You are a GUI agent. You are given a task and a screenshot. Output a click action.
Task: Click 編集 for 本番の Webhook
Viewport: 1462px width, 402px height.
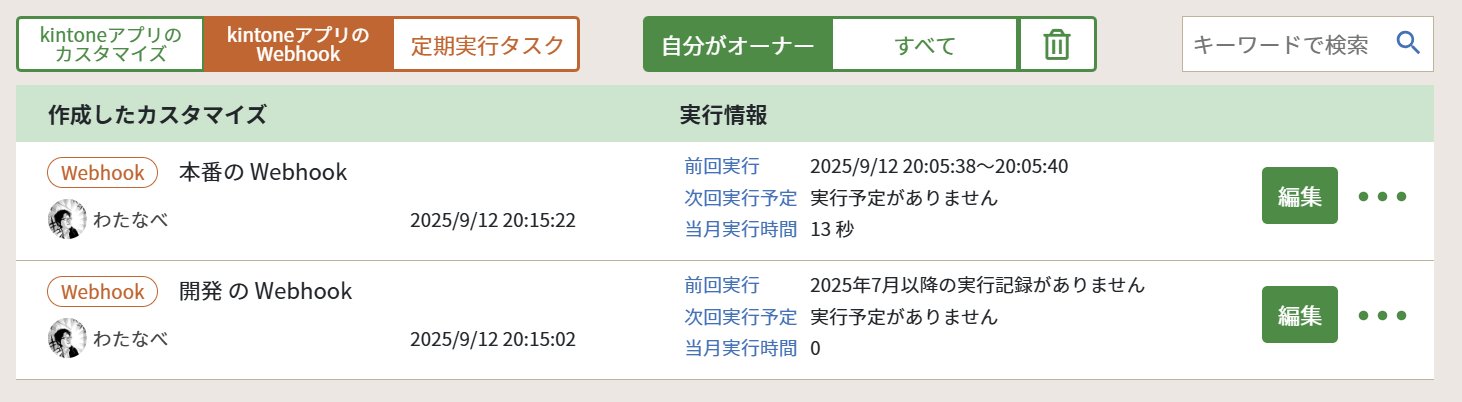(1300, 196)
